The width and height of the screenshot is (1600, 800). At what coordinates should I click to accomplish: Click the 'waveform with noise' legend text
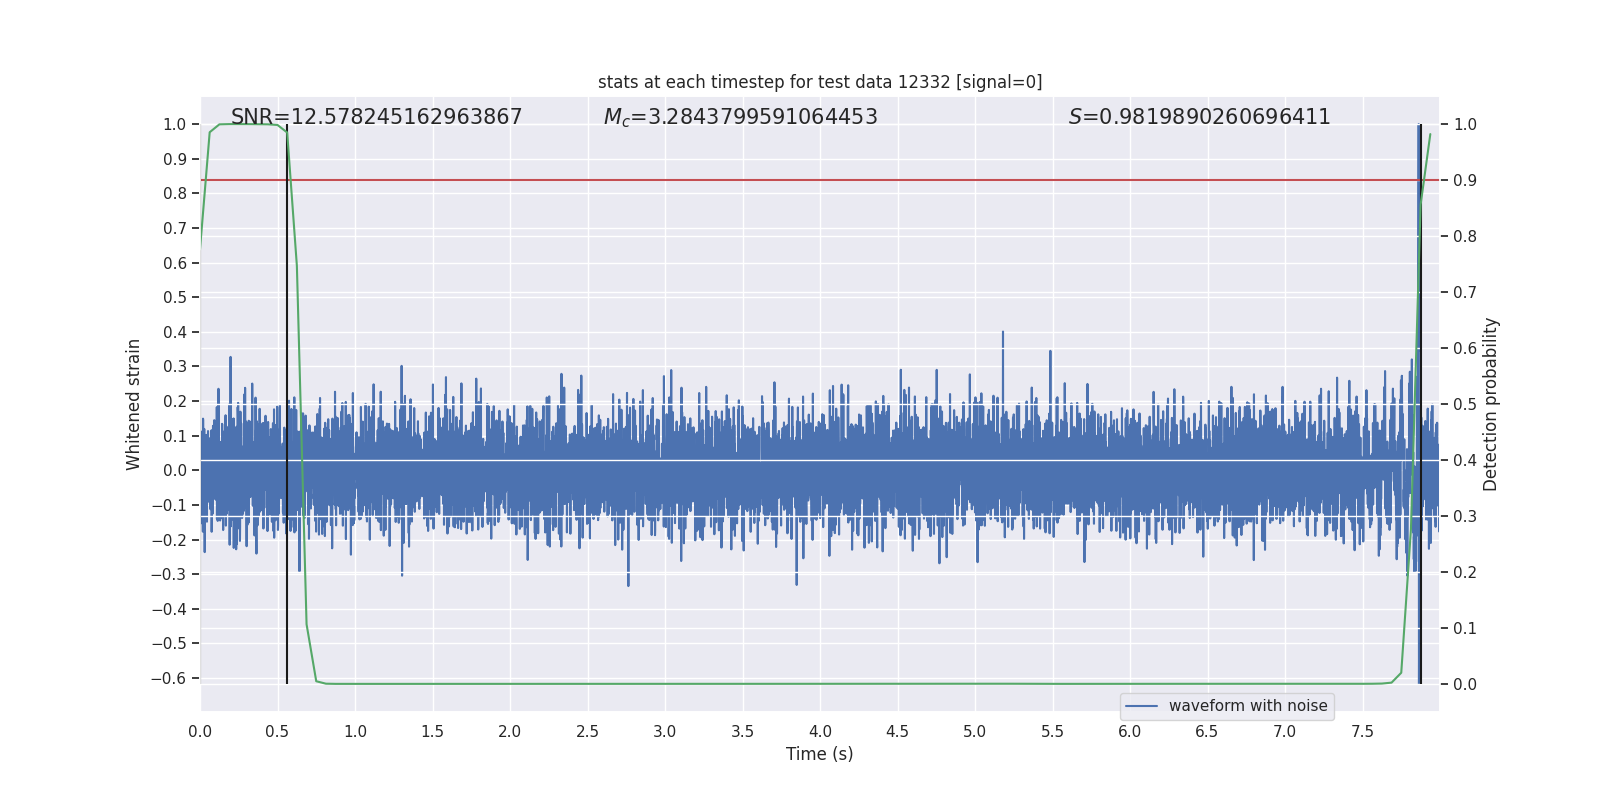(1248, 706)
